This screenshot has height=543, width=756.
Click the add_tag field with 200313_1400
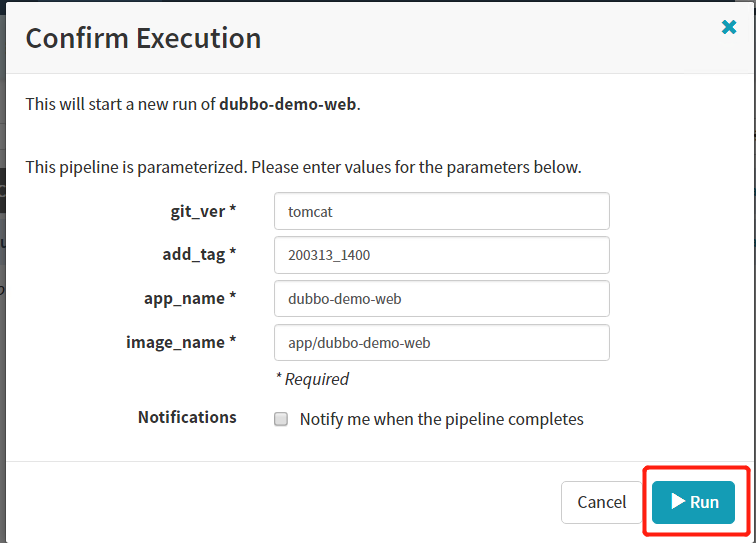pyautogui.click(x=441, y=255)
